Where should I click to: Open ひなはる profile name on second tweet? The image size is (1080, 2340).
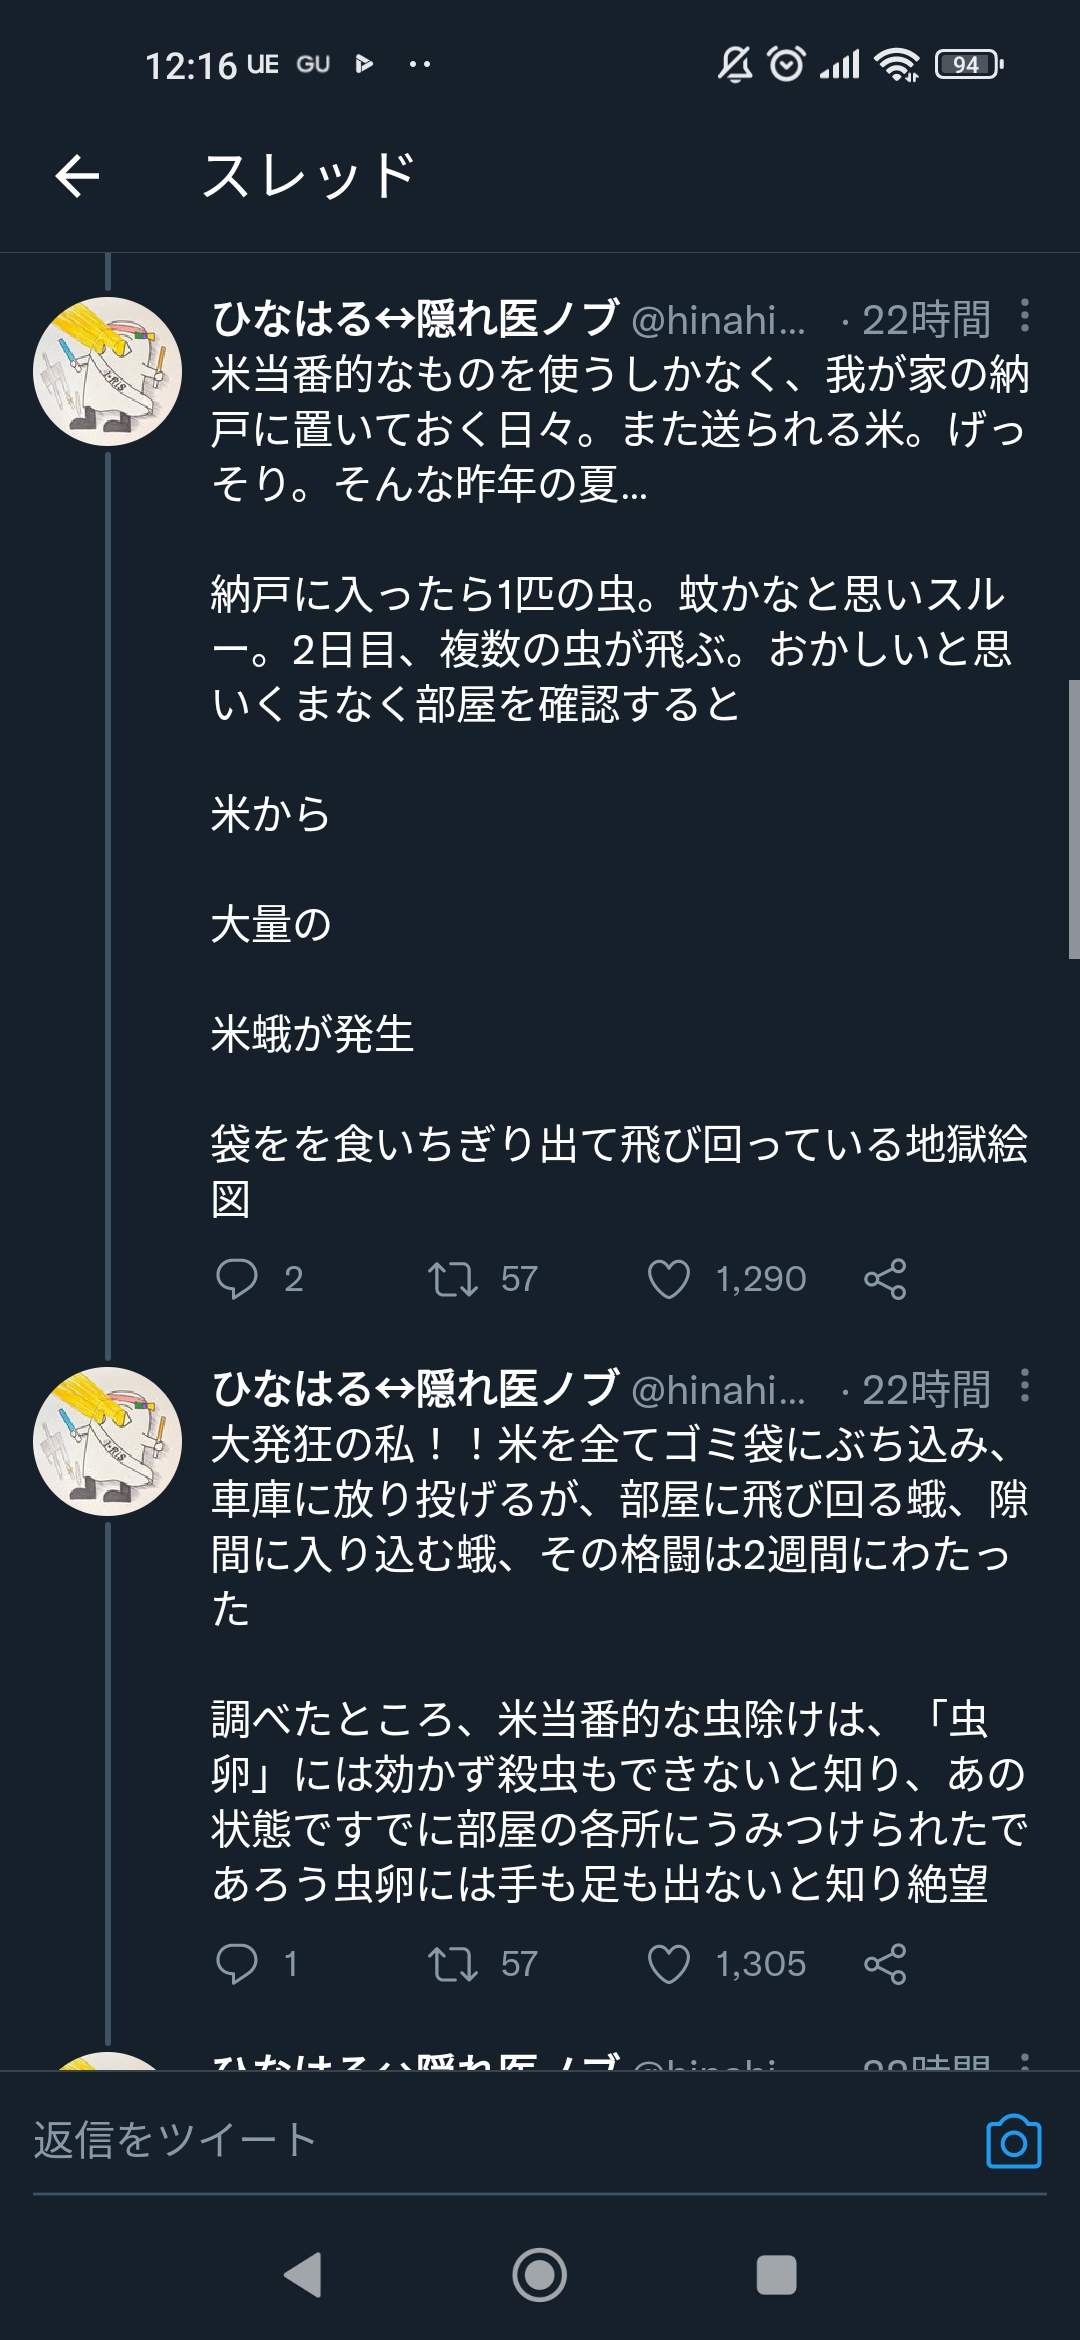[415, 1389]
